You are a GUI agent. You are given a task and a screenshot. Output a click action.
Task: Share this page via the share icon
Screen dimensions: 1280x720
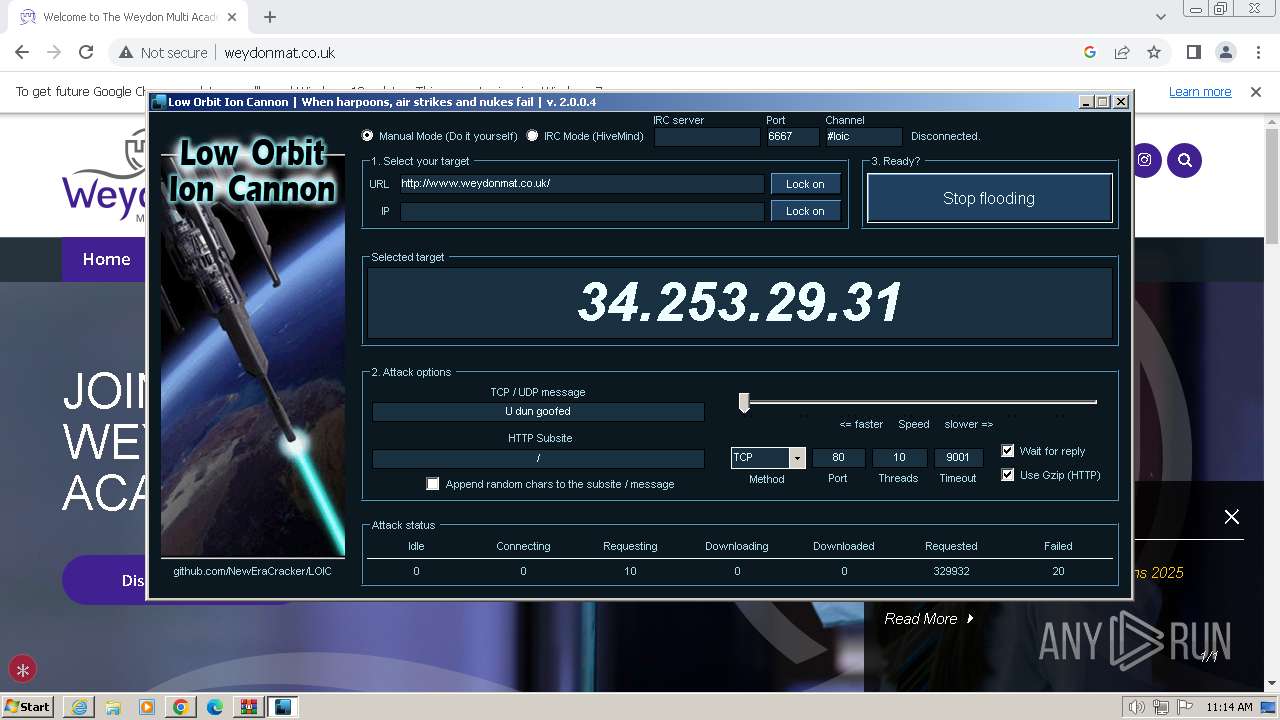tap(1122, 52)
